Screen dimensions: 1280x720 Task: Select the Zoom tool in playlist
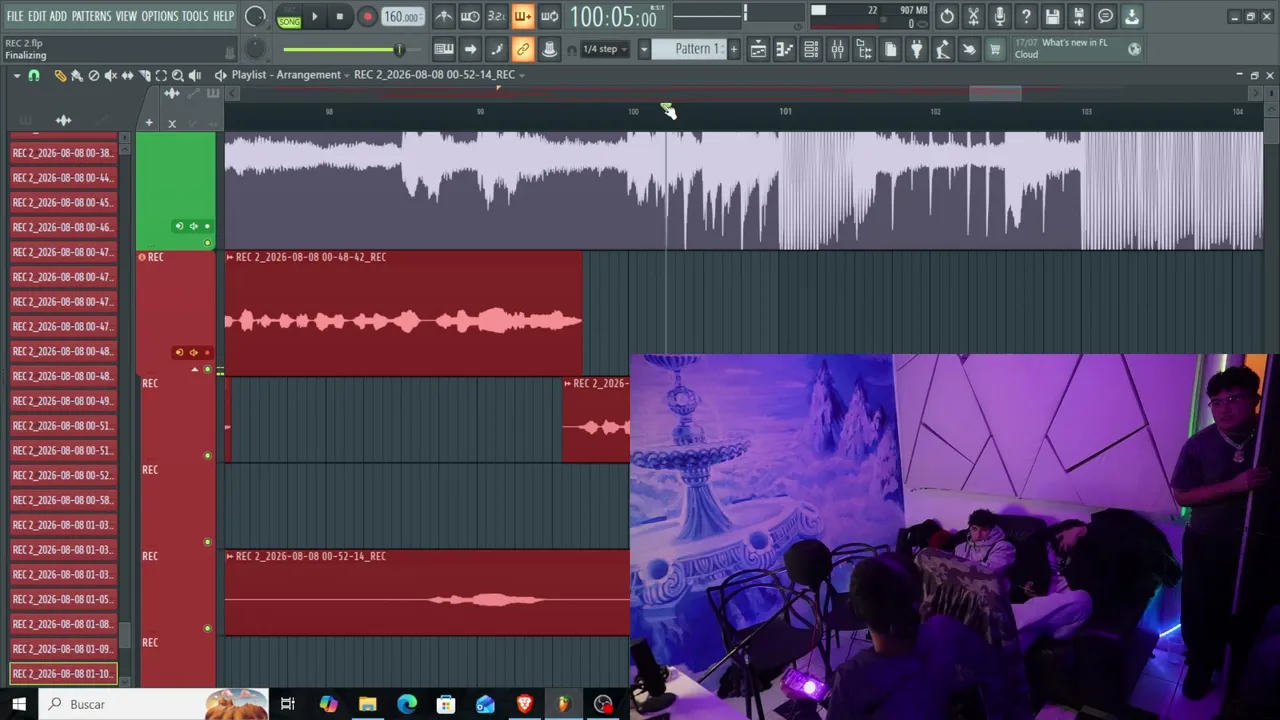click(178, 75)
